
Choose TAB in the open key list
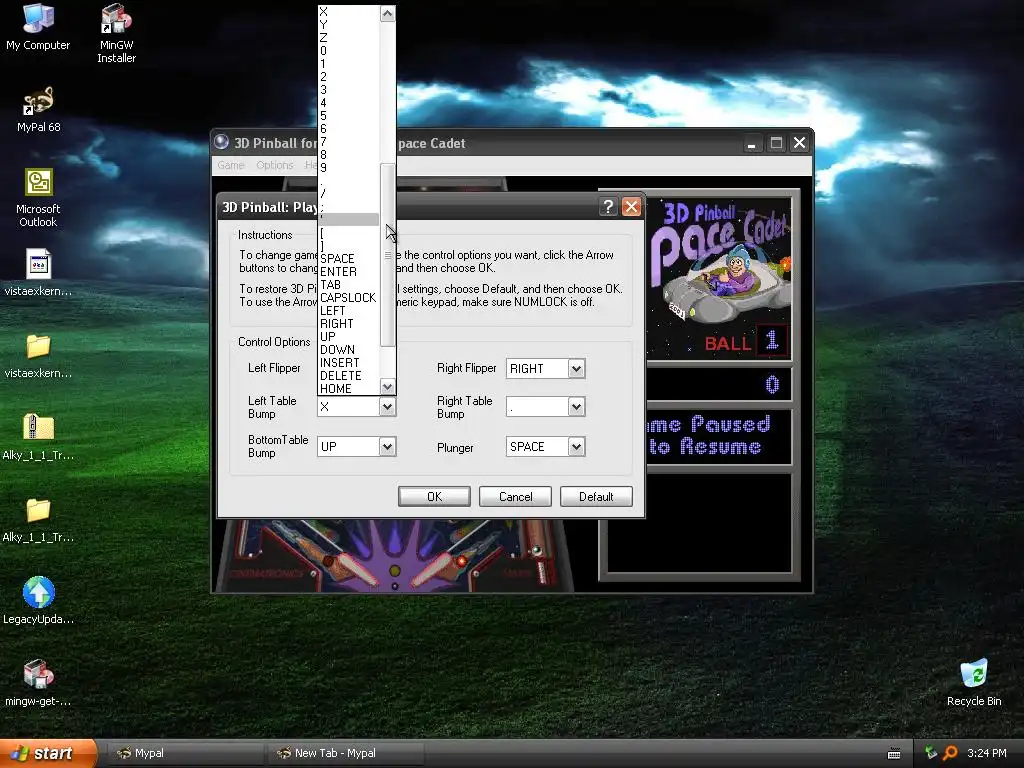[349, 285]
